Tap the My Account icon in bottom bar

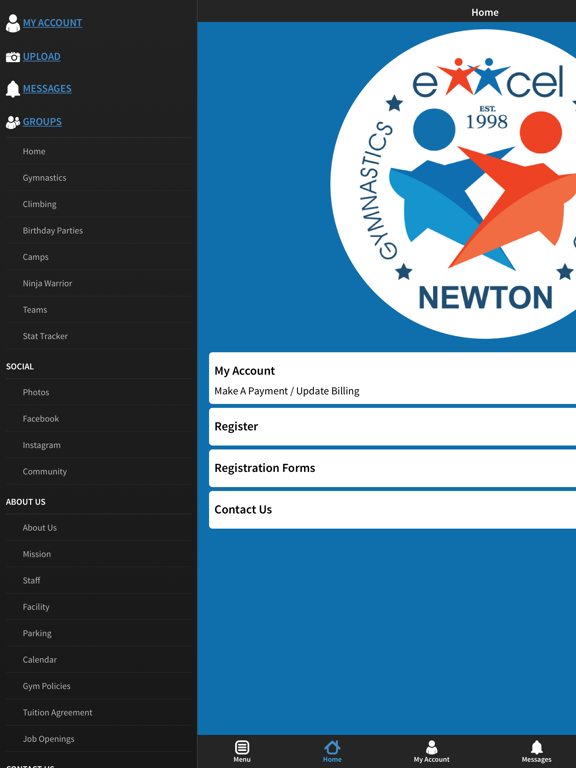pyautogui.click(x=432, y=747)
